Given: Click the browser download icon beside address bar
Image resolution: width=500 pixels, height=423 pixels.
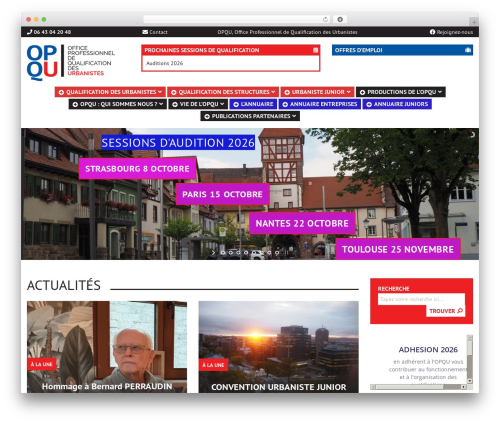Looking at the screenshot, I should pos(340,19).
